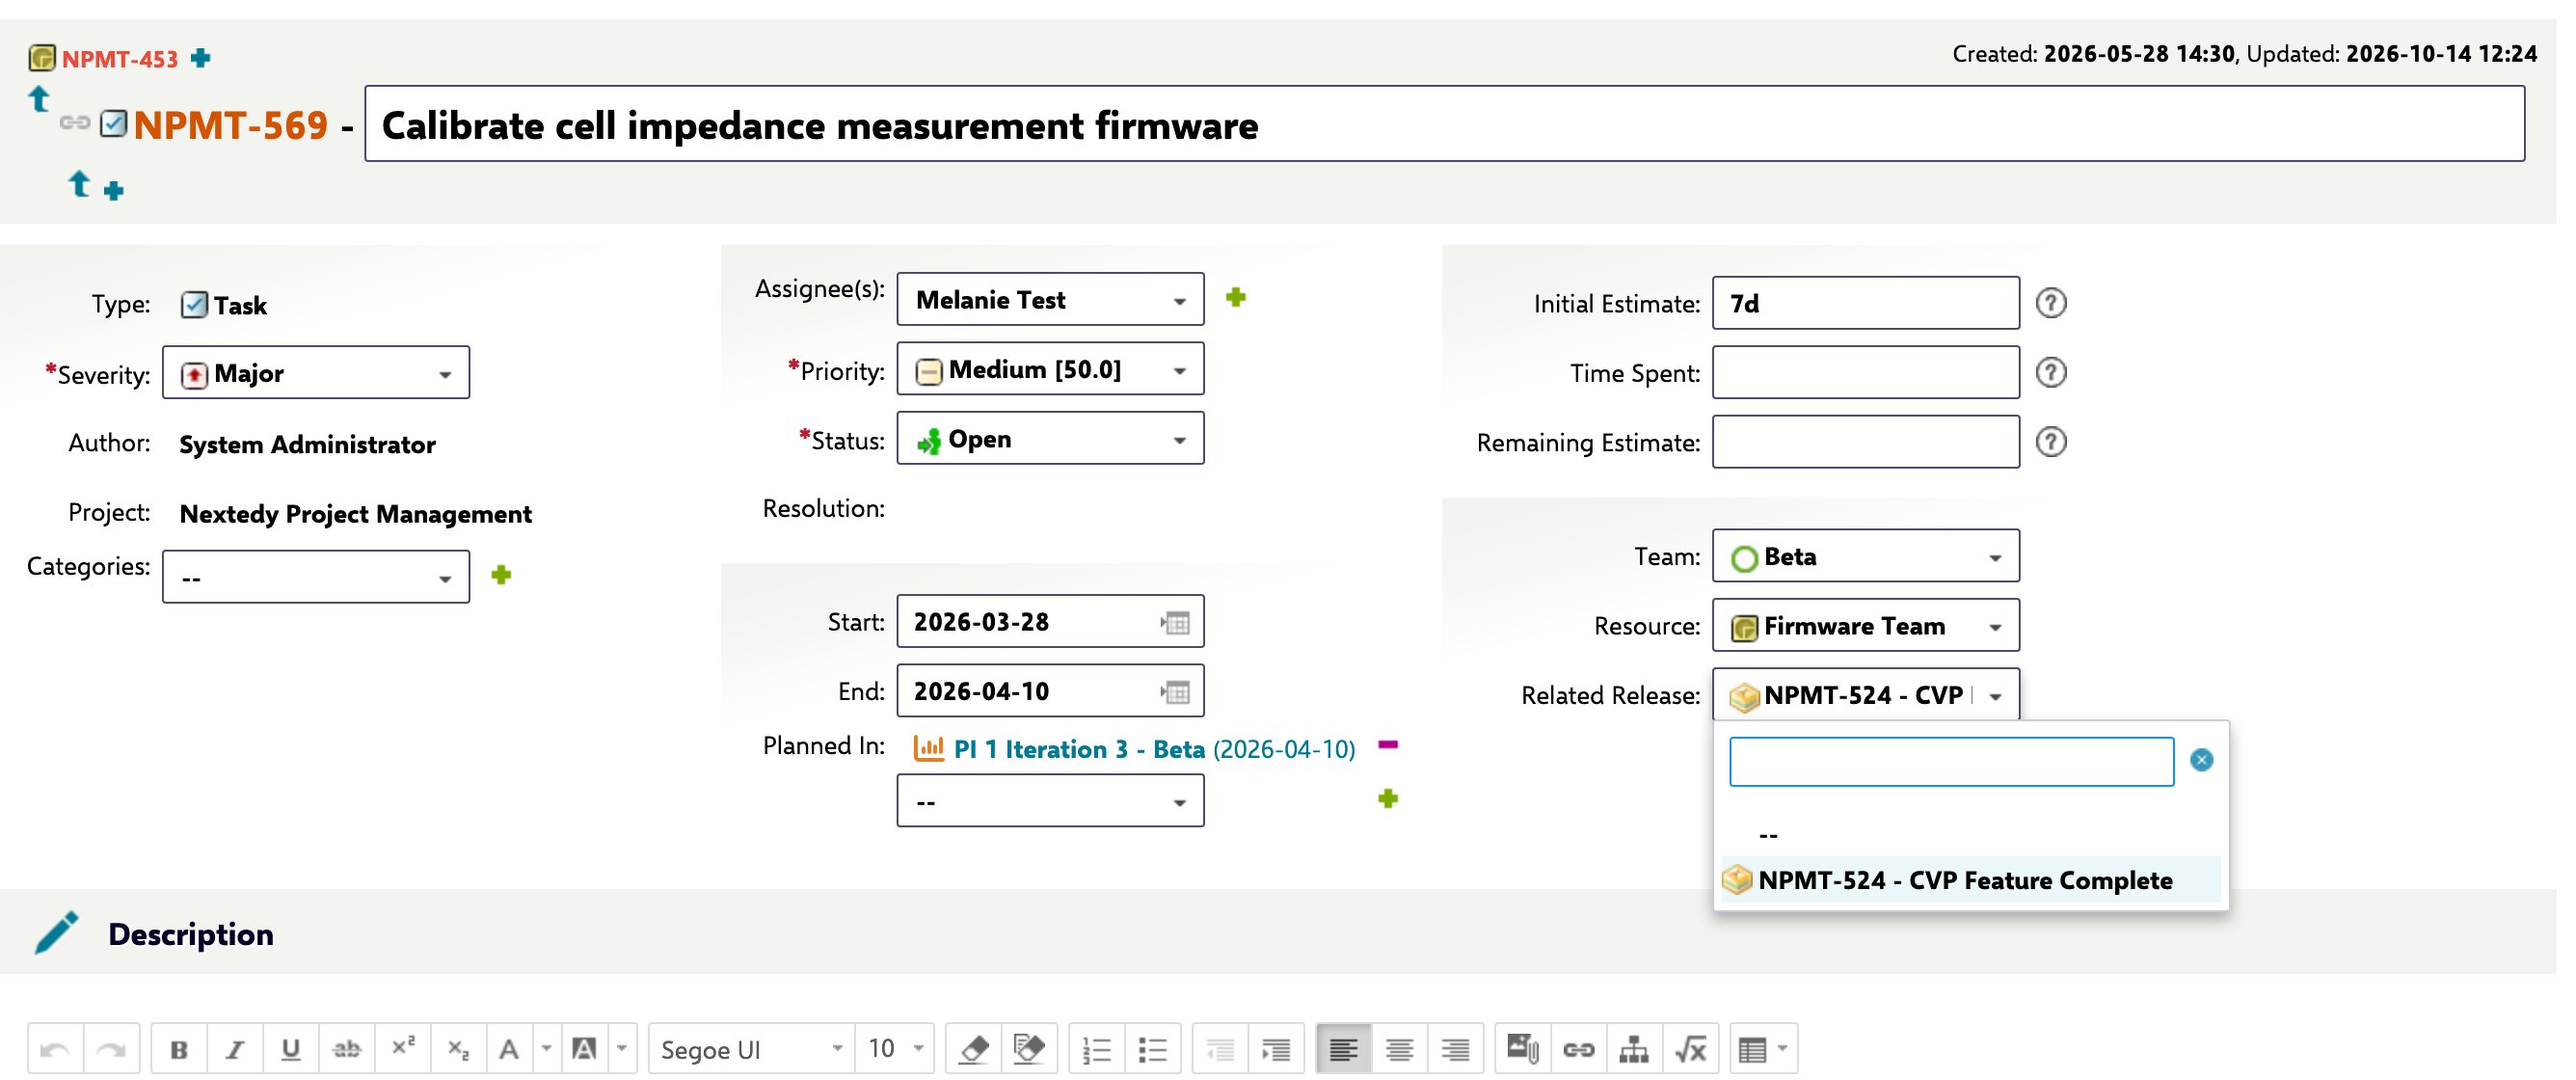This screenshot has height=1080, width=2576.
Task: Add another assignee with plus icon
Action: [1236, 297]
